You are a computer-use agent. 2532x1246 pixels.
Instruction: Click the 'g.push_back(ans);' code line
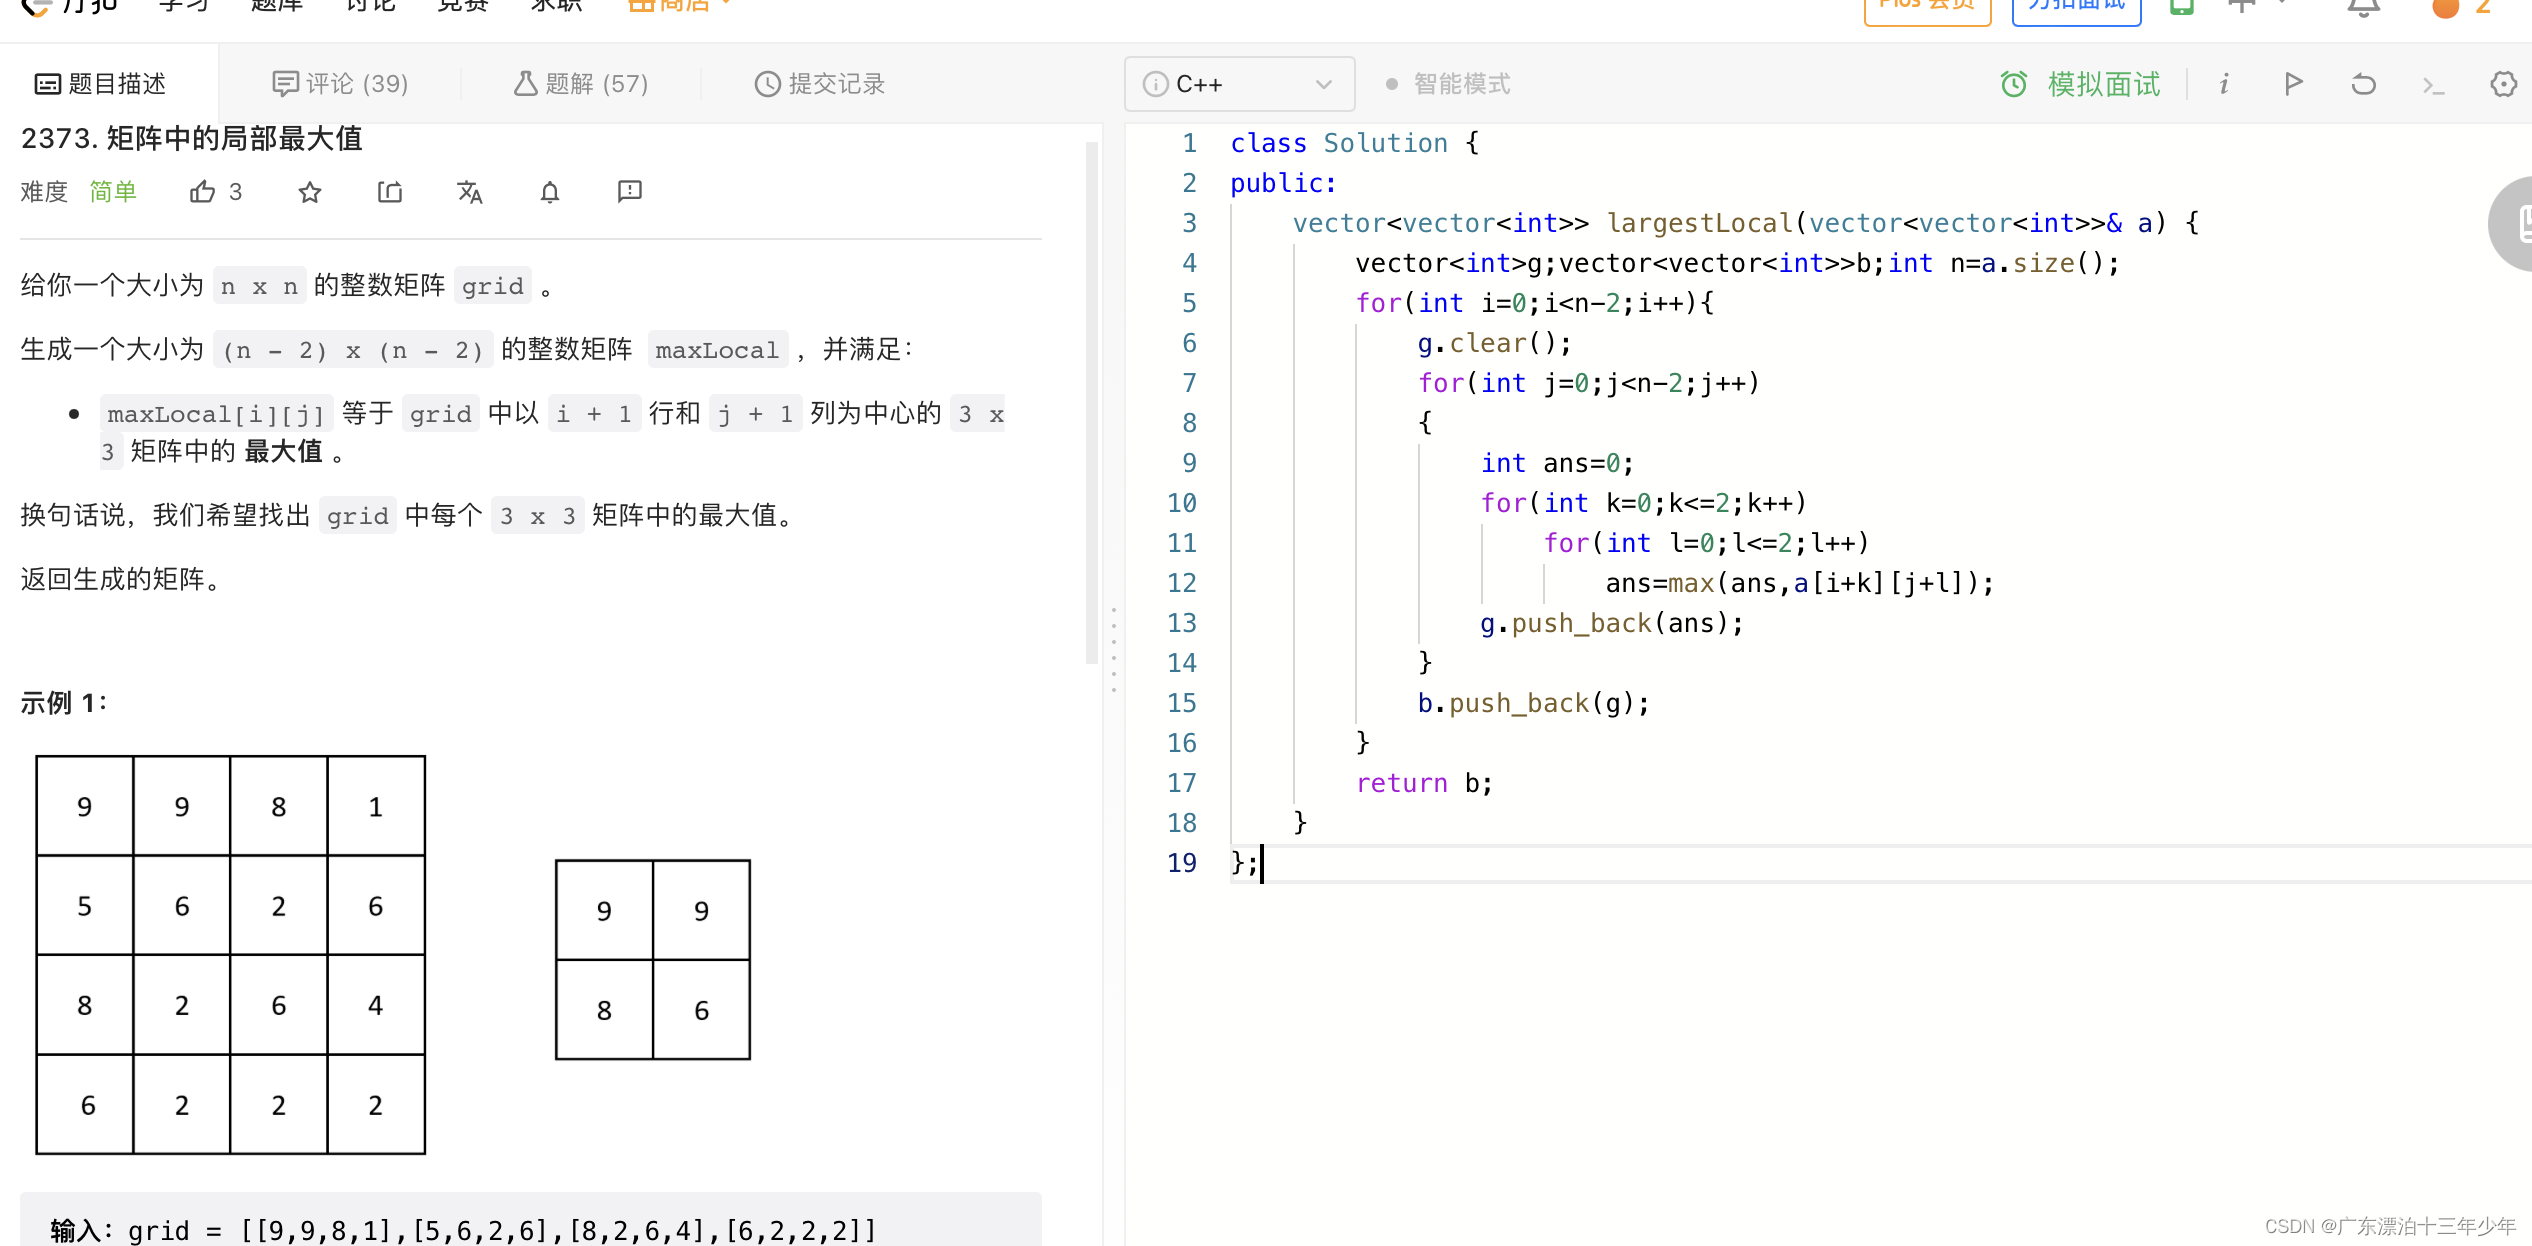click(x=1612, y=623)
